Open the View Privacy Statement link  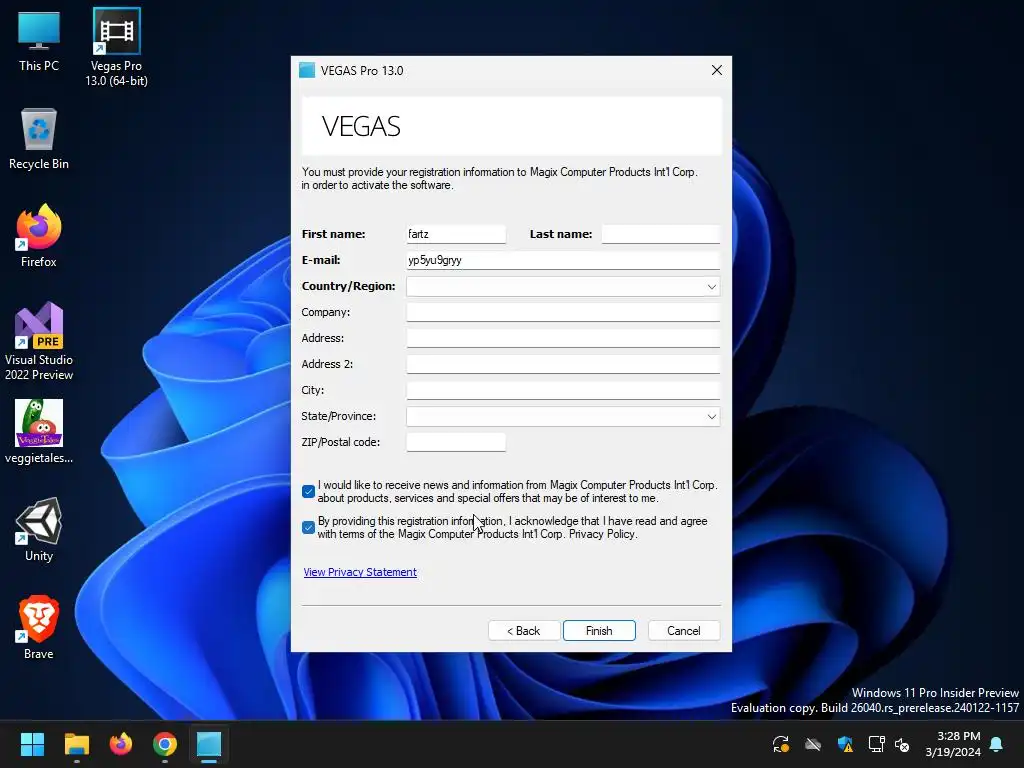click(x=360, y=572)
